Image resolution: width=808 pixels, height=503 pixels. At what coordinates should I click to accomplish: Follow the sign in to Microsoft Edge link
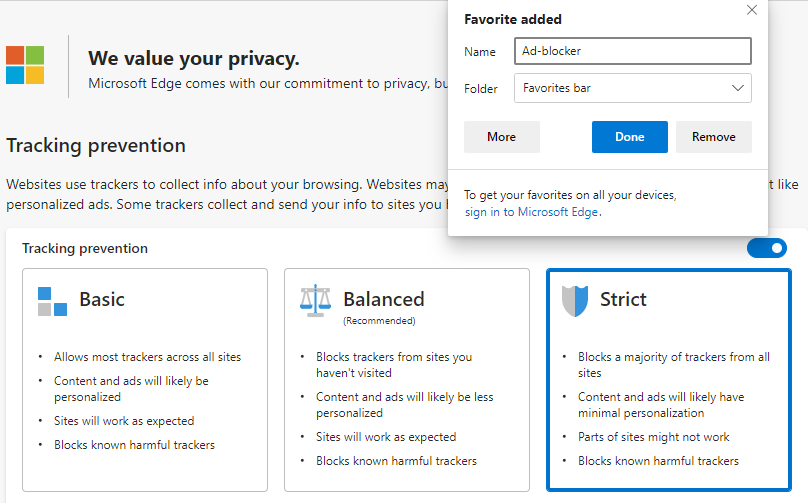(x=532, y=212)
